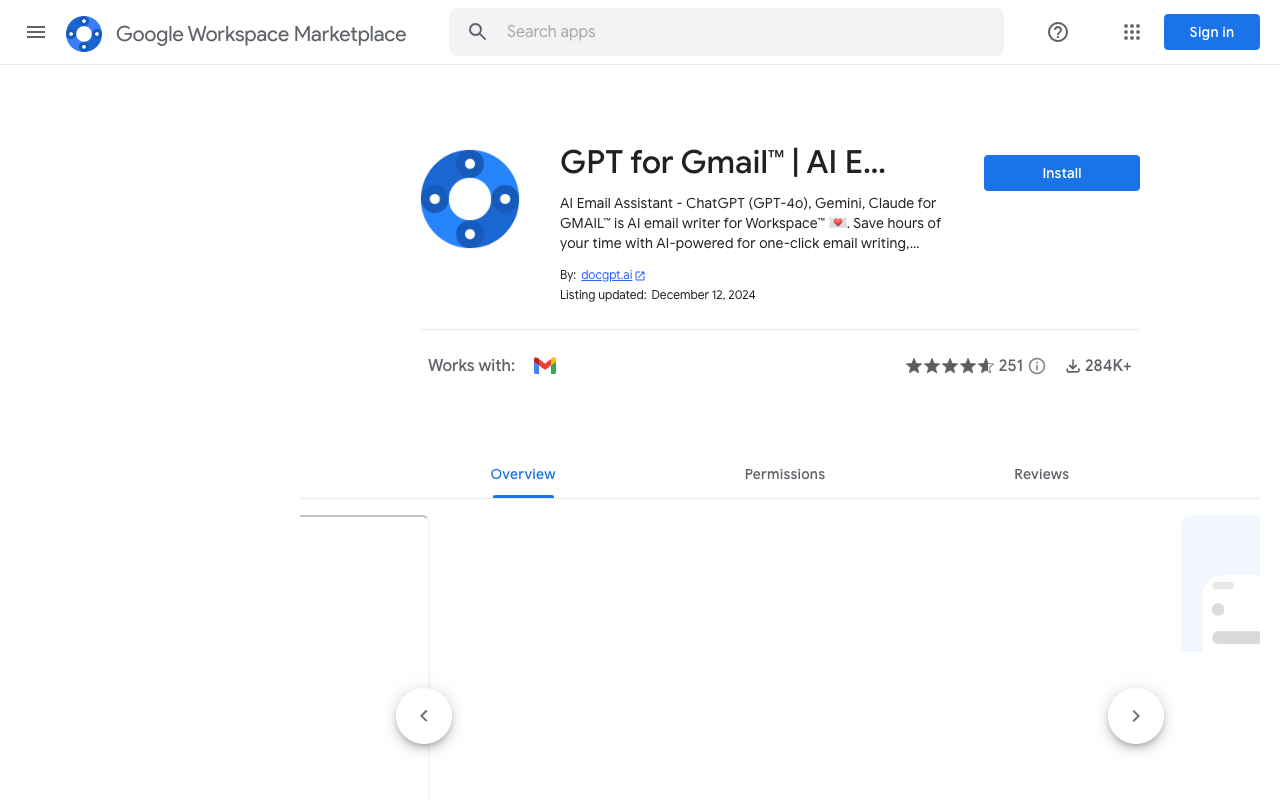
Task: Click the 251 ratings count
Action: pyautogui.click(x=1011, y=366)
